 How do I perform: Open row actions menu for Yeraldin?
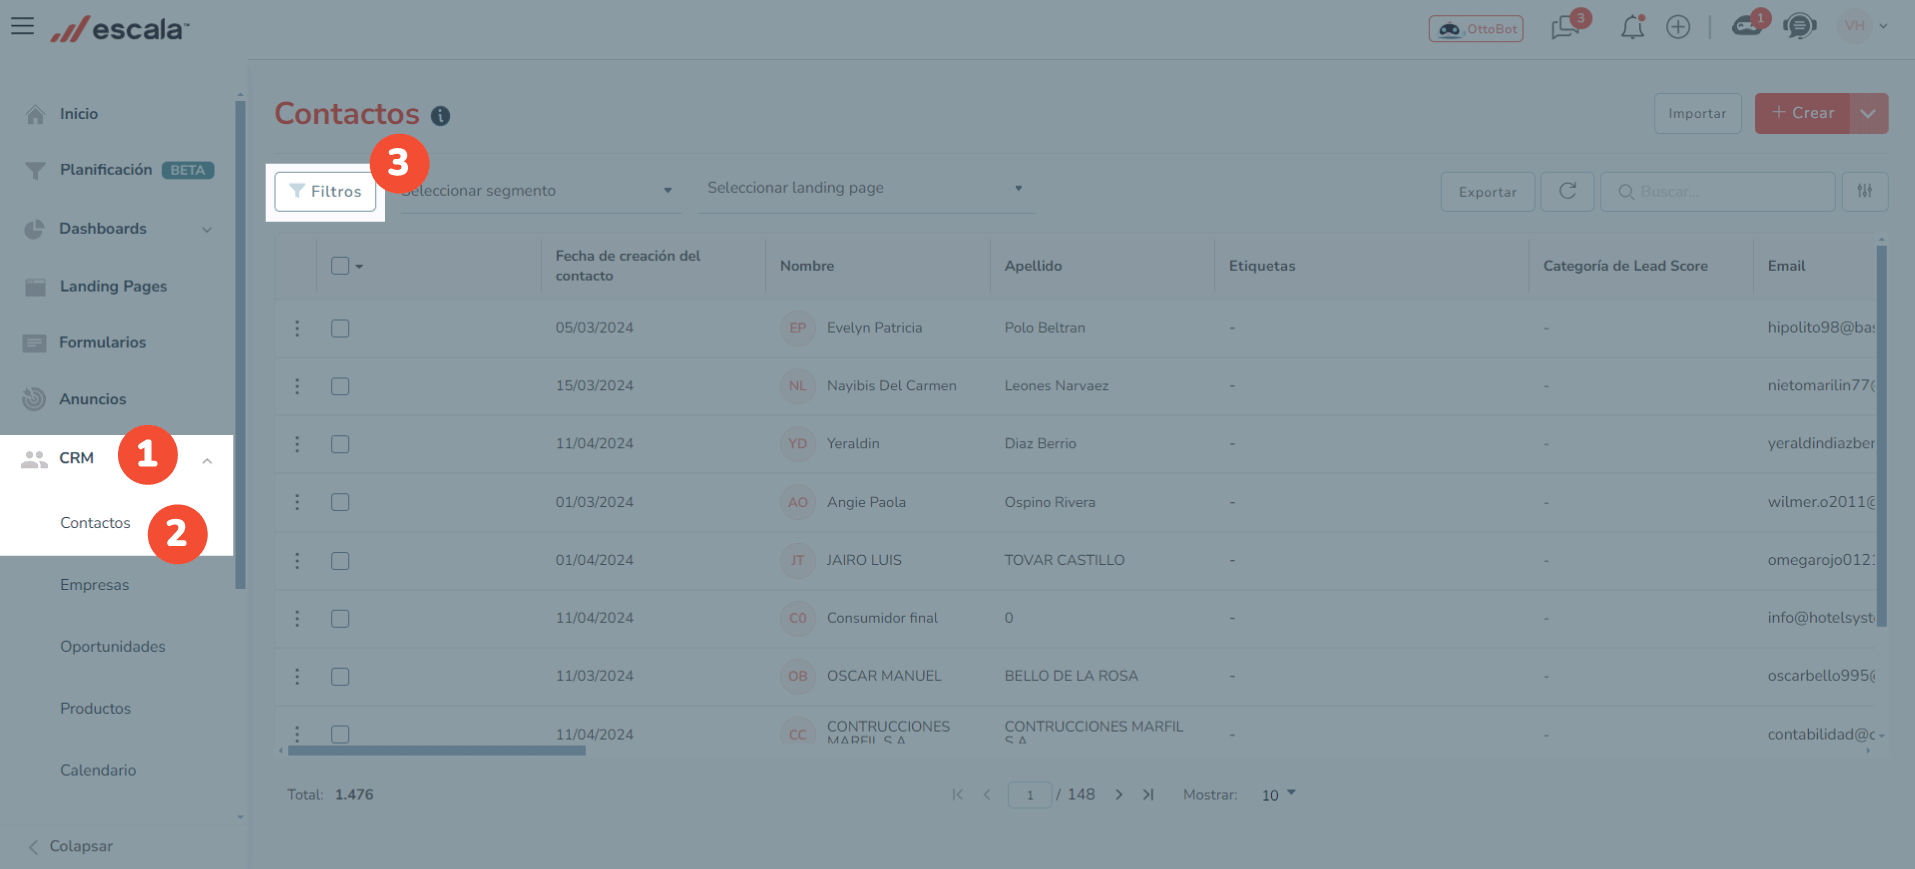click(297, 444)
